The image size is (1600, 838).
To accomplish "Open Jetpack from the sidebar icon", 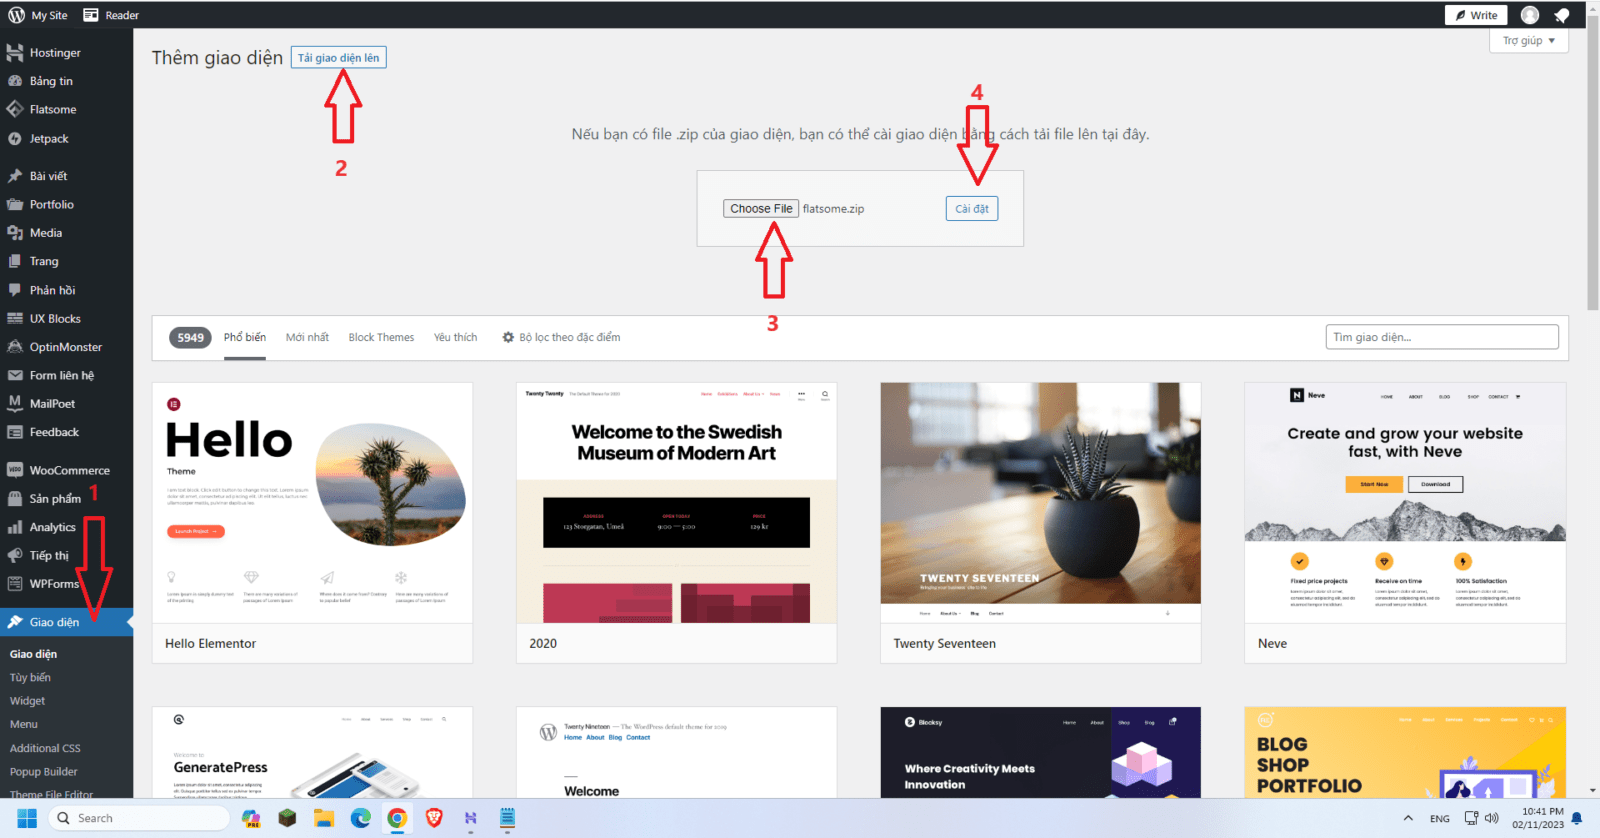I will (15, 139).
